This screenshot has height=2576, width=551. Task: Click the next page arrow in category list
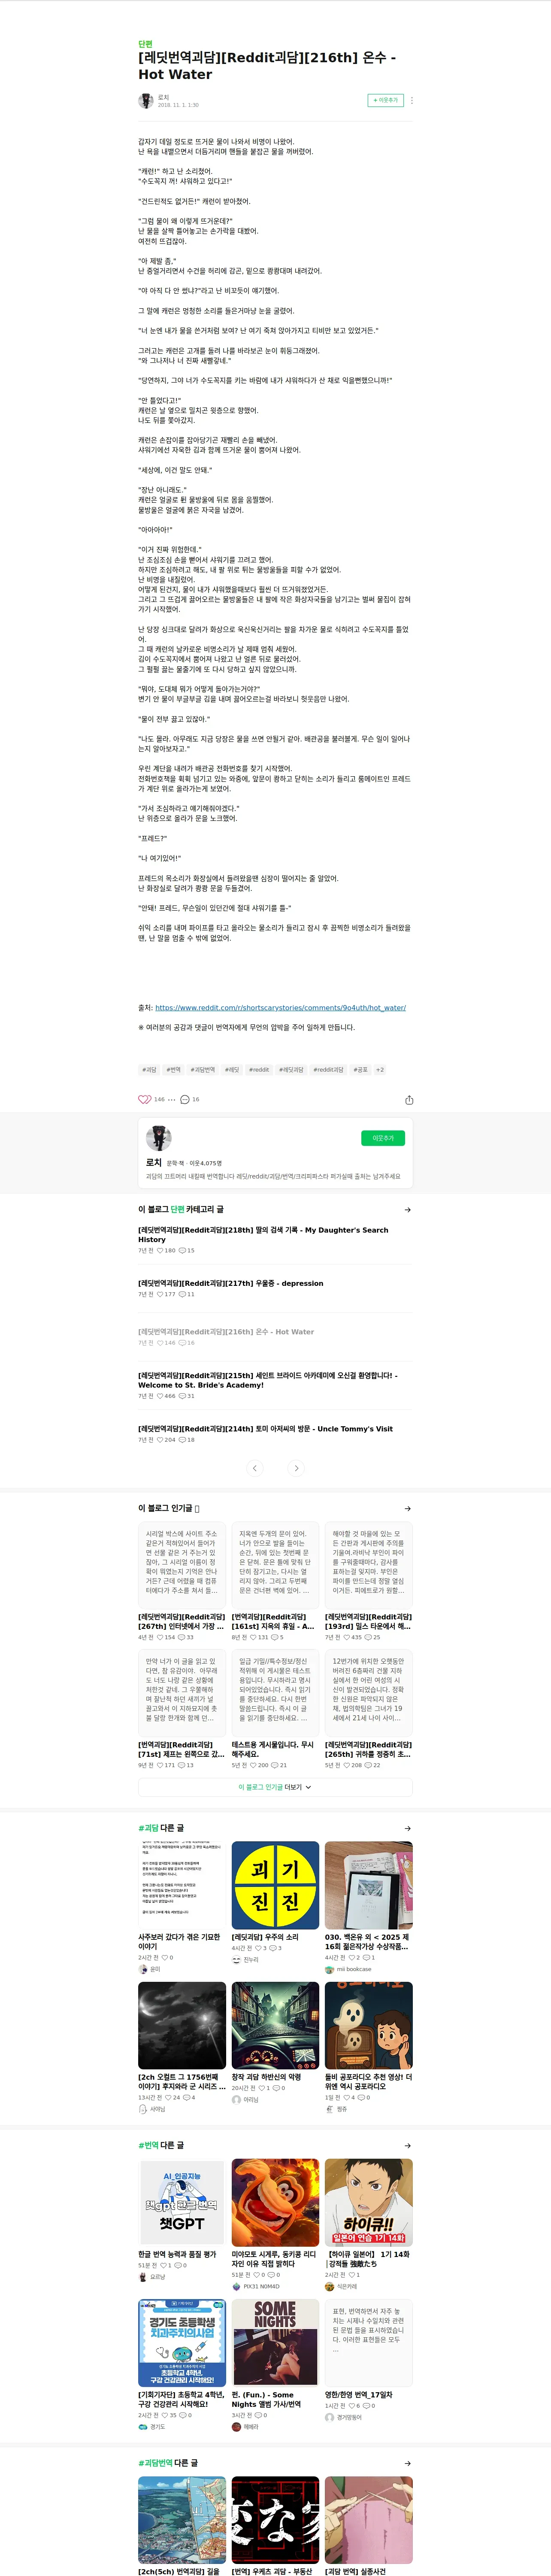pyautogui.click(x=296, y=1468)
